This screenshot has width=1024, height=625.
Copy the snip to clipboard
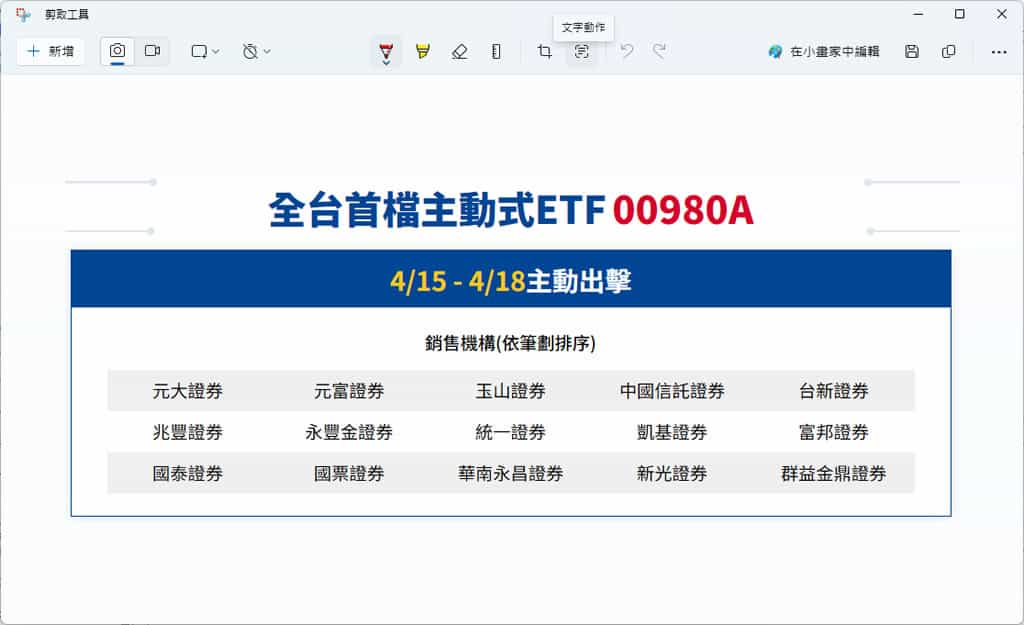click(x=949, y=51)
